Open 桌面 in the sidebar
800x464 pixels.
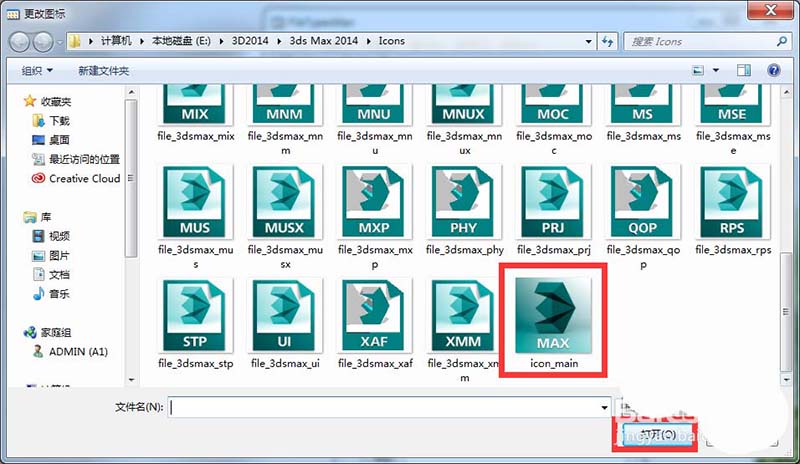[51, 140]
